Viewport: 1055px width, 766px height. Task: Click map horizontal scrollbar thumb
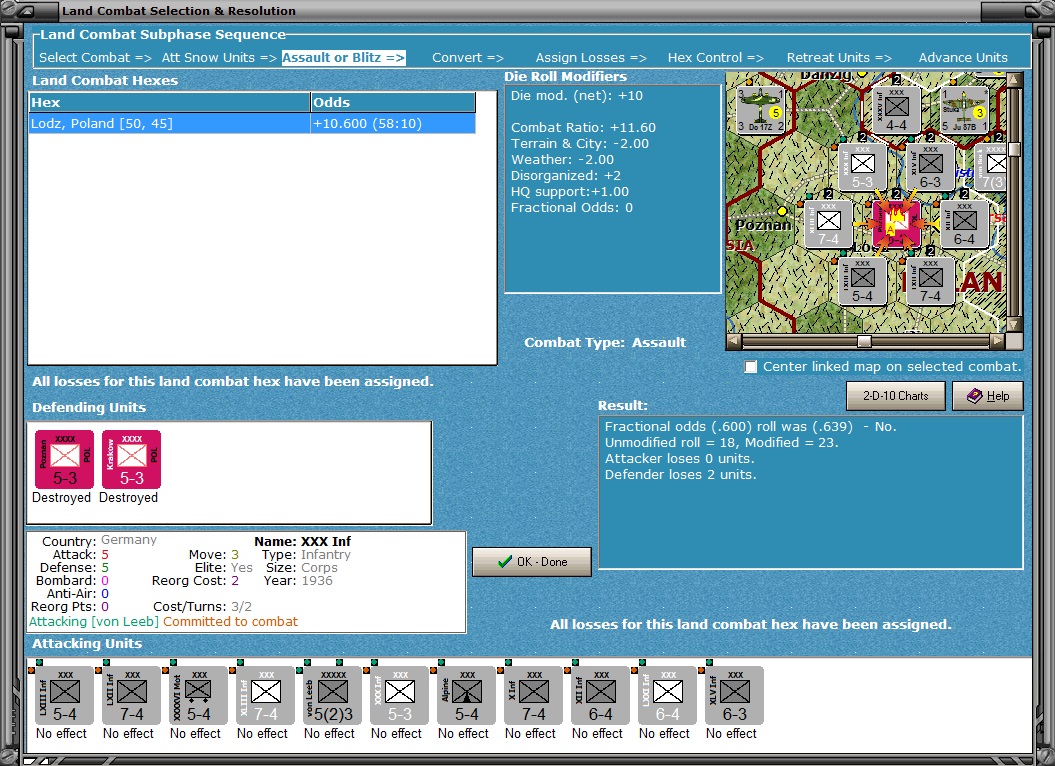pyautogui.click(x=864, y=341)
